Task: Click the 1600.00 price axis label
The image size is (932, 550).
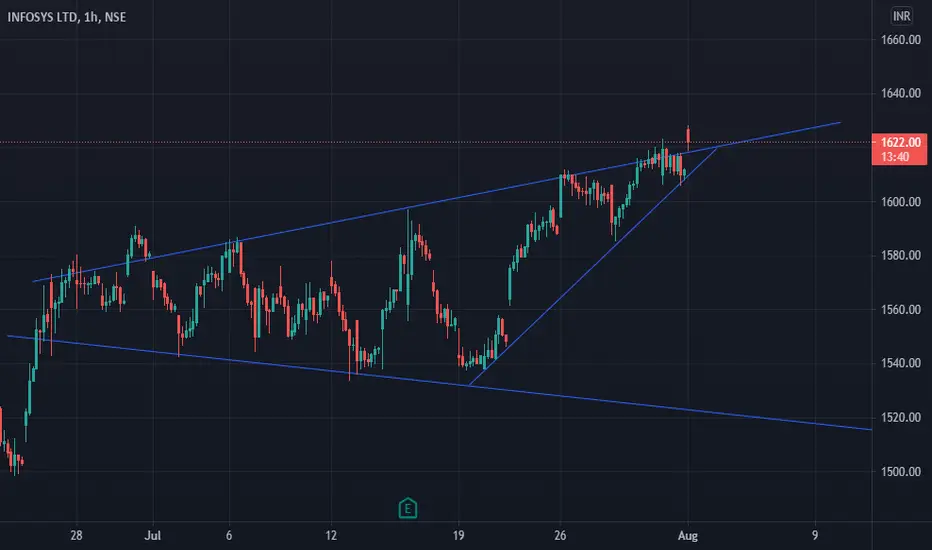Action: pyautogui.click(x=900, y=202)
